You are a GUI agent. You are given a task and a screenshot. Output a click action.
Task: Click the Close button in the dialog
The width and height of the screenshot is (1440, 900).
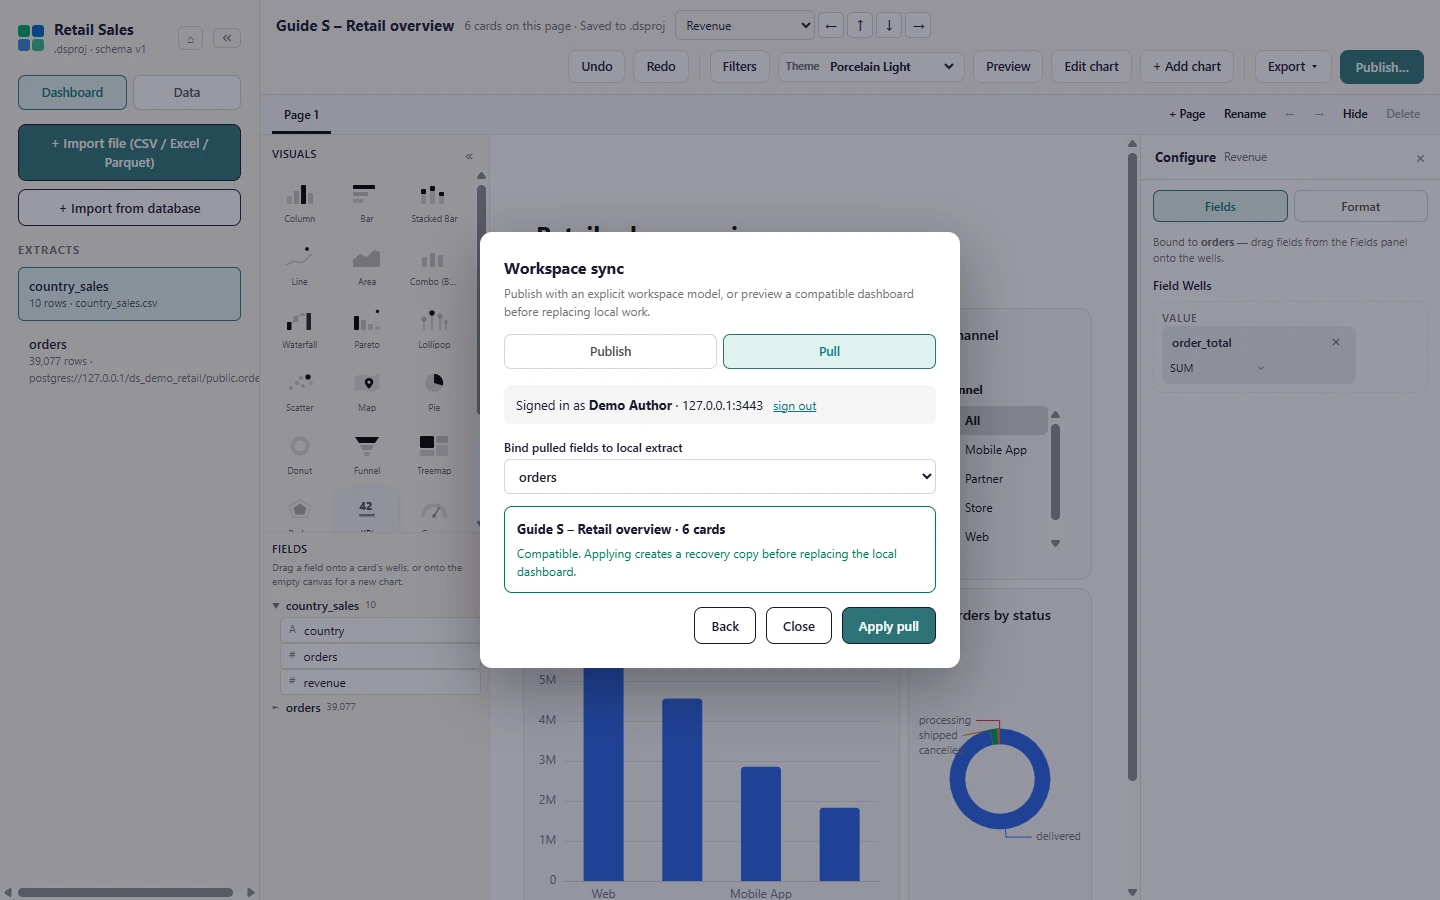coord(799,626)
